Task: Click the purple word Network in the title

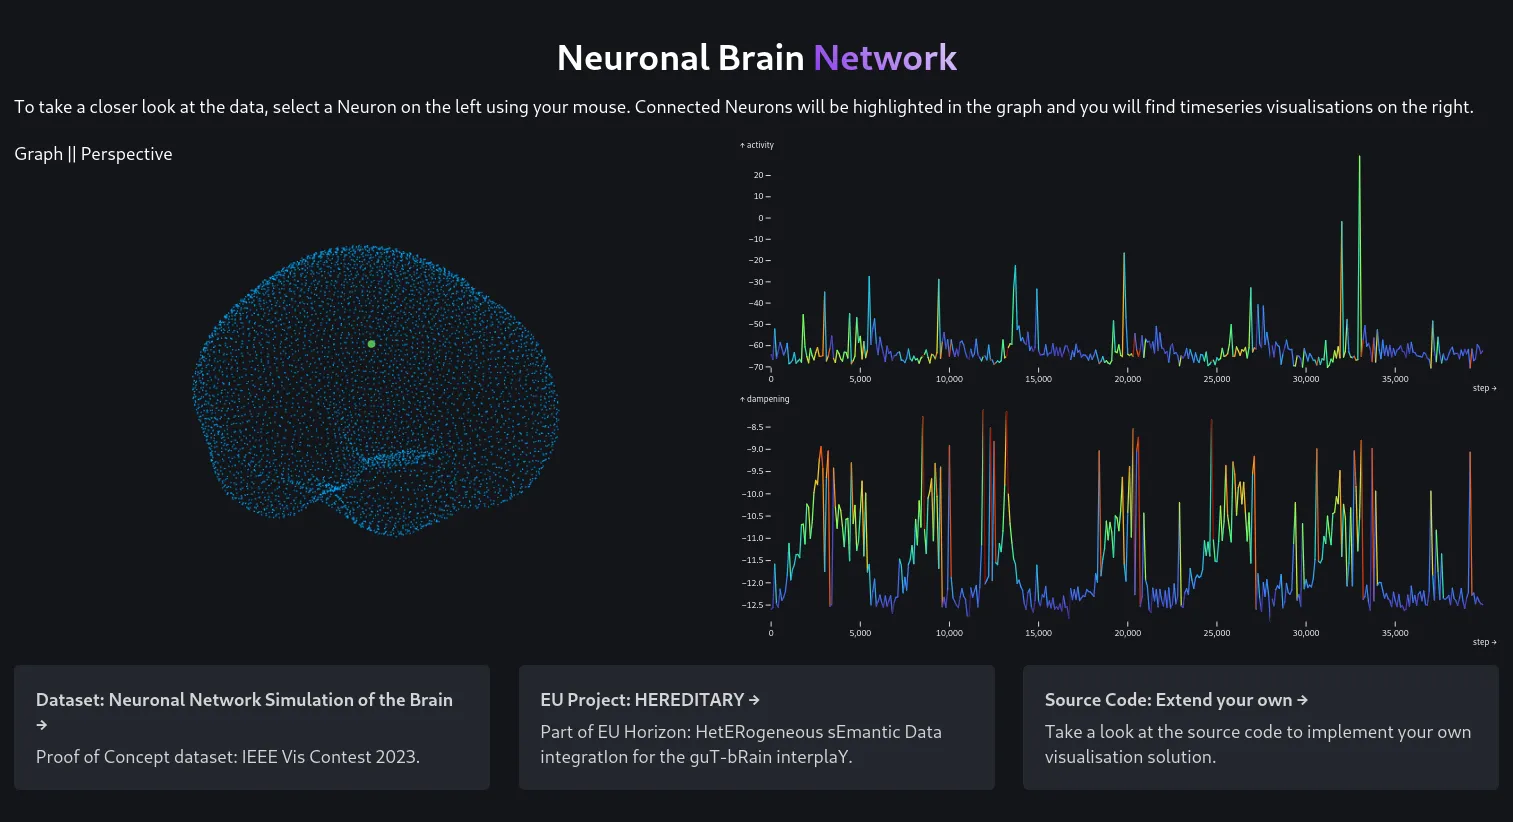Action: pyautogui.click(x=884, y=57)
